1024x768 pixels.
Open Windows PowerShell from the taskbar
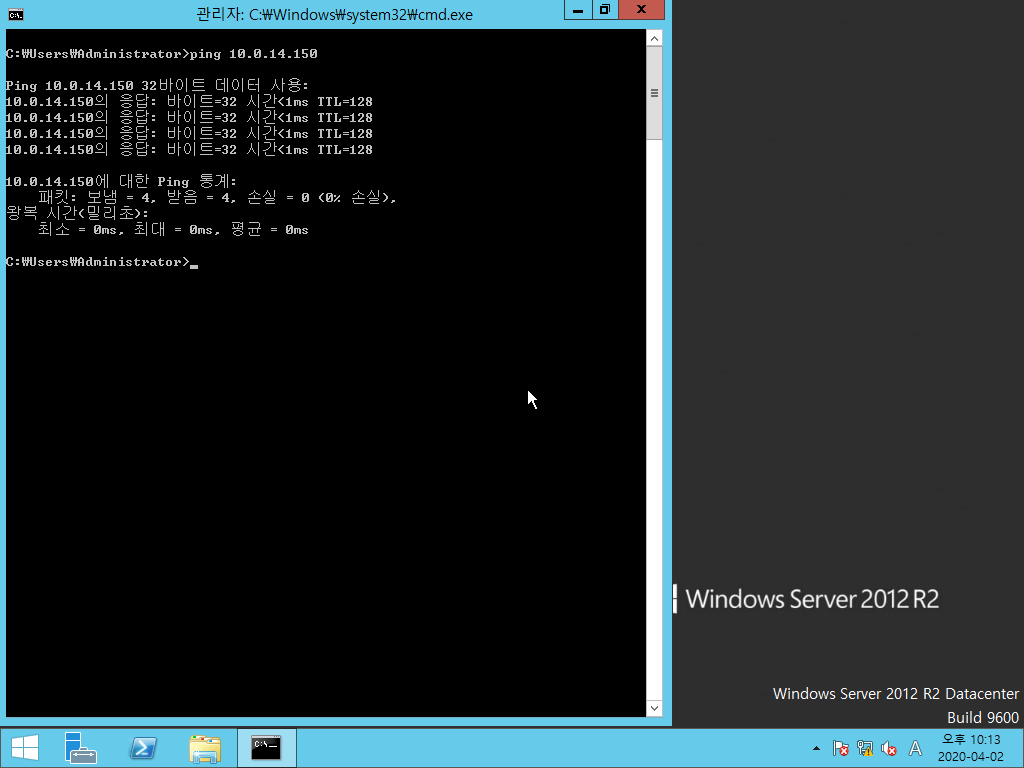coord(143,748)
